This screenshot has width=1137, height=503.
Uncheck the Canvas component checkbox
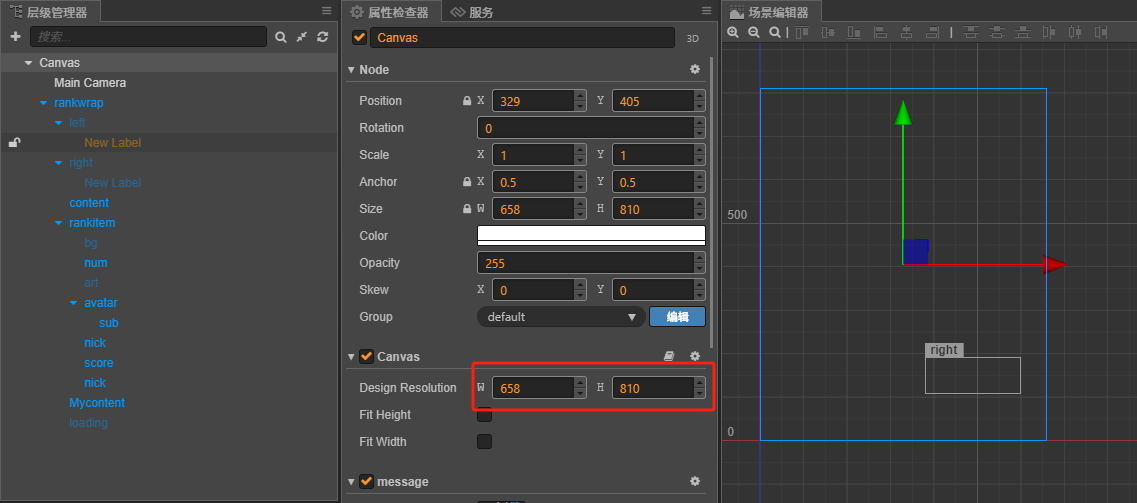point(366,356)
